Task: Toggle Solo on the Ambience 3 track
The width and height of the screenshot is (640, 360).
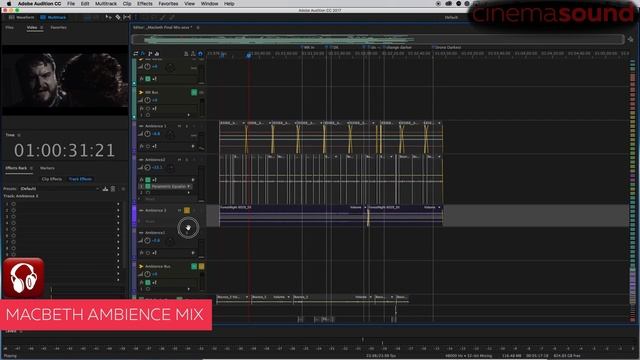Action: (x=187, y=210)
